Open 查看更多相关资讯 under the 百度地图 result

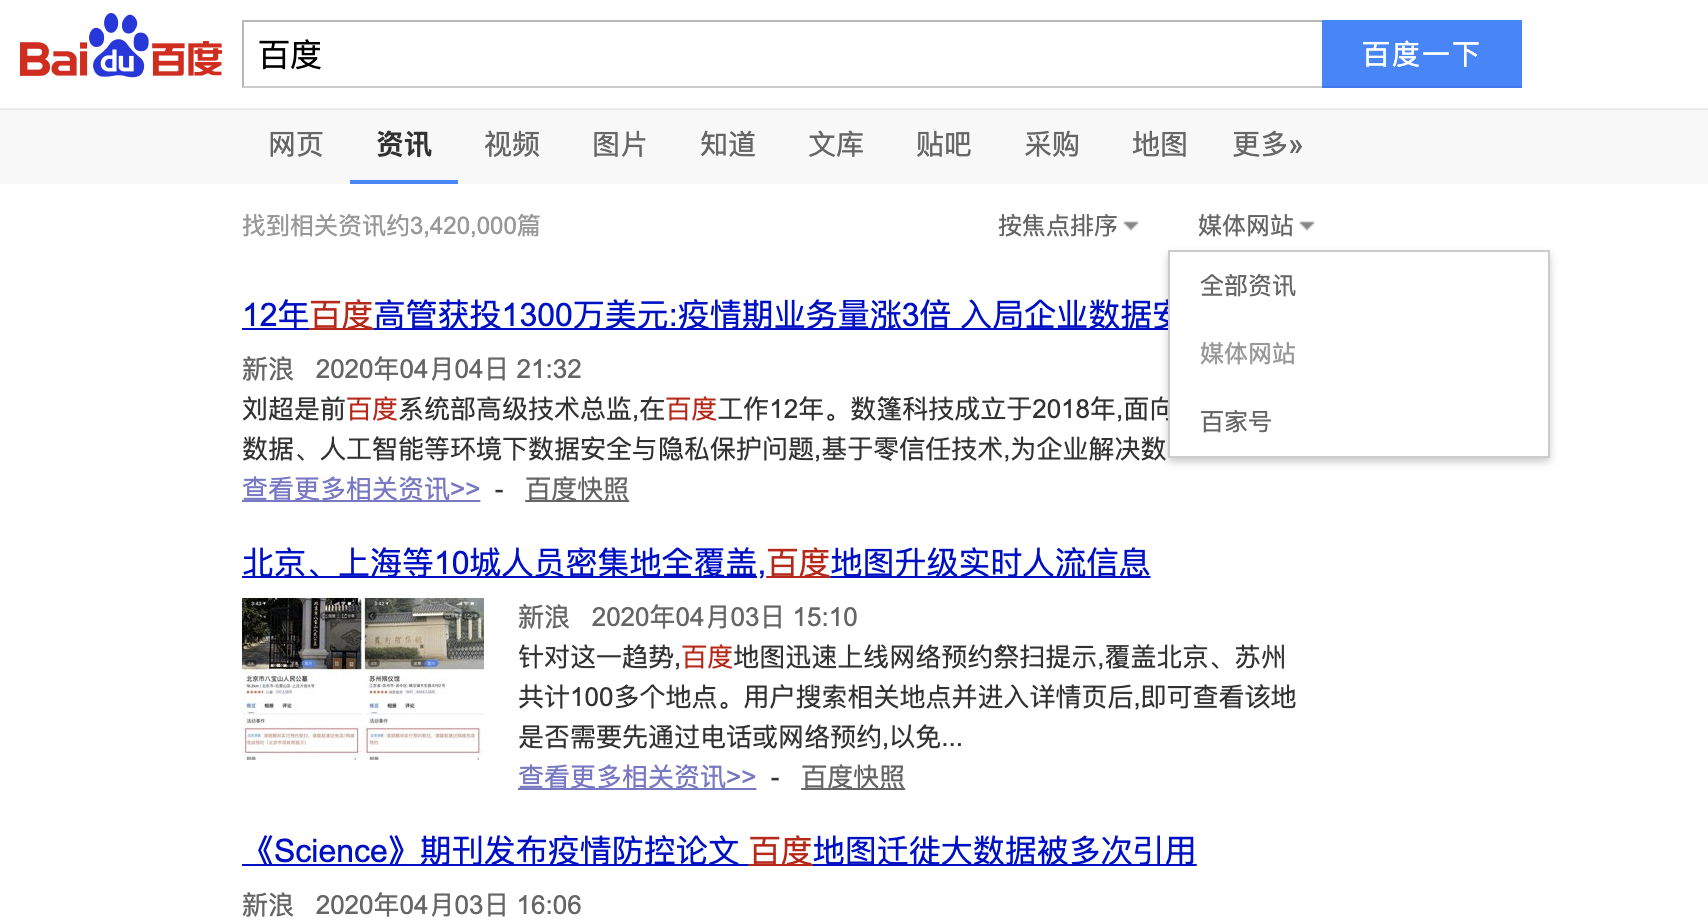(637, 777)
